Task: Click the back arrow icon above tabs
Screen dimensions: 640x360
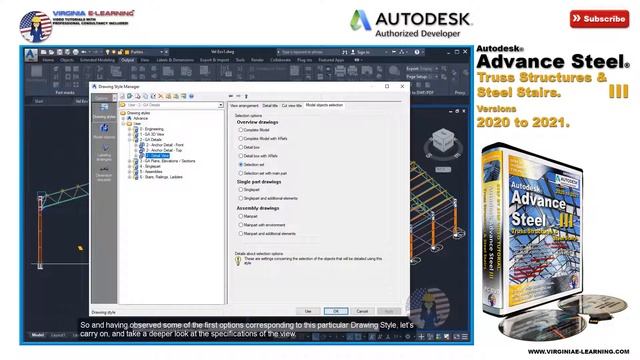Action: click(x=231, y=96)
